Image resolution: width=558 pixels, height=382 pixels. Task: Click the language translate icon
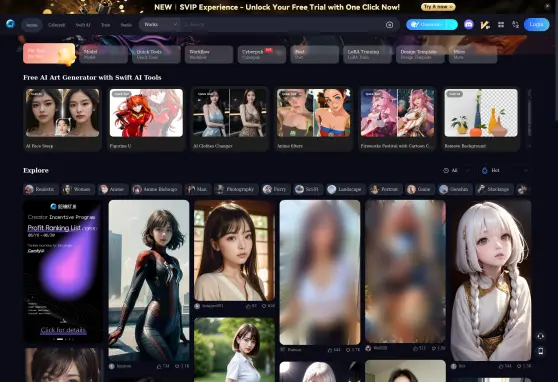click(x=515, y=25)
